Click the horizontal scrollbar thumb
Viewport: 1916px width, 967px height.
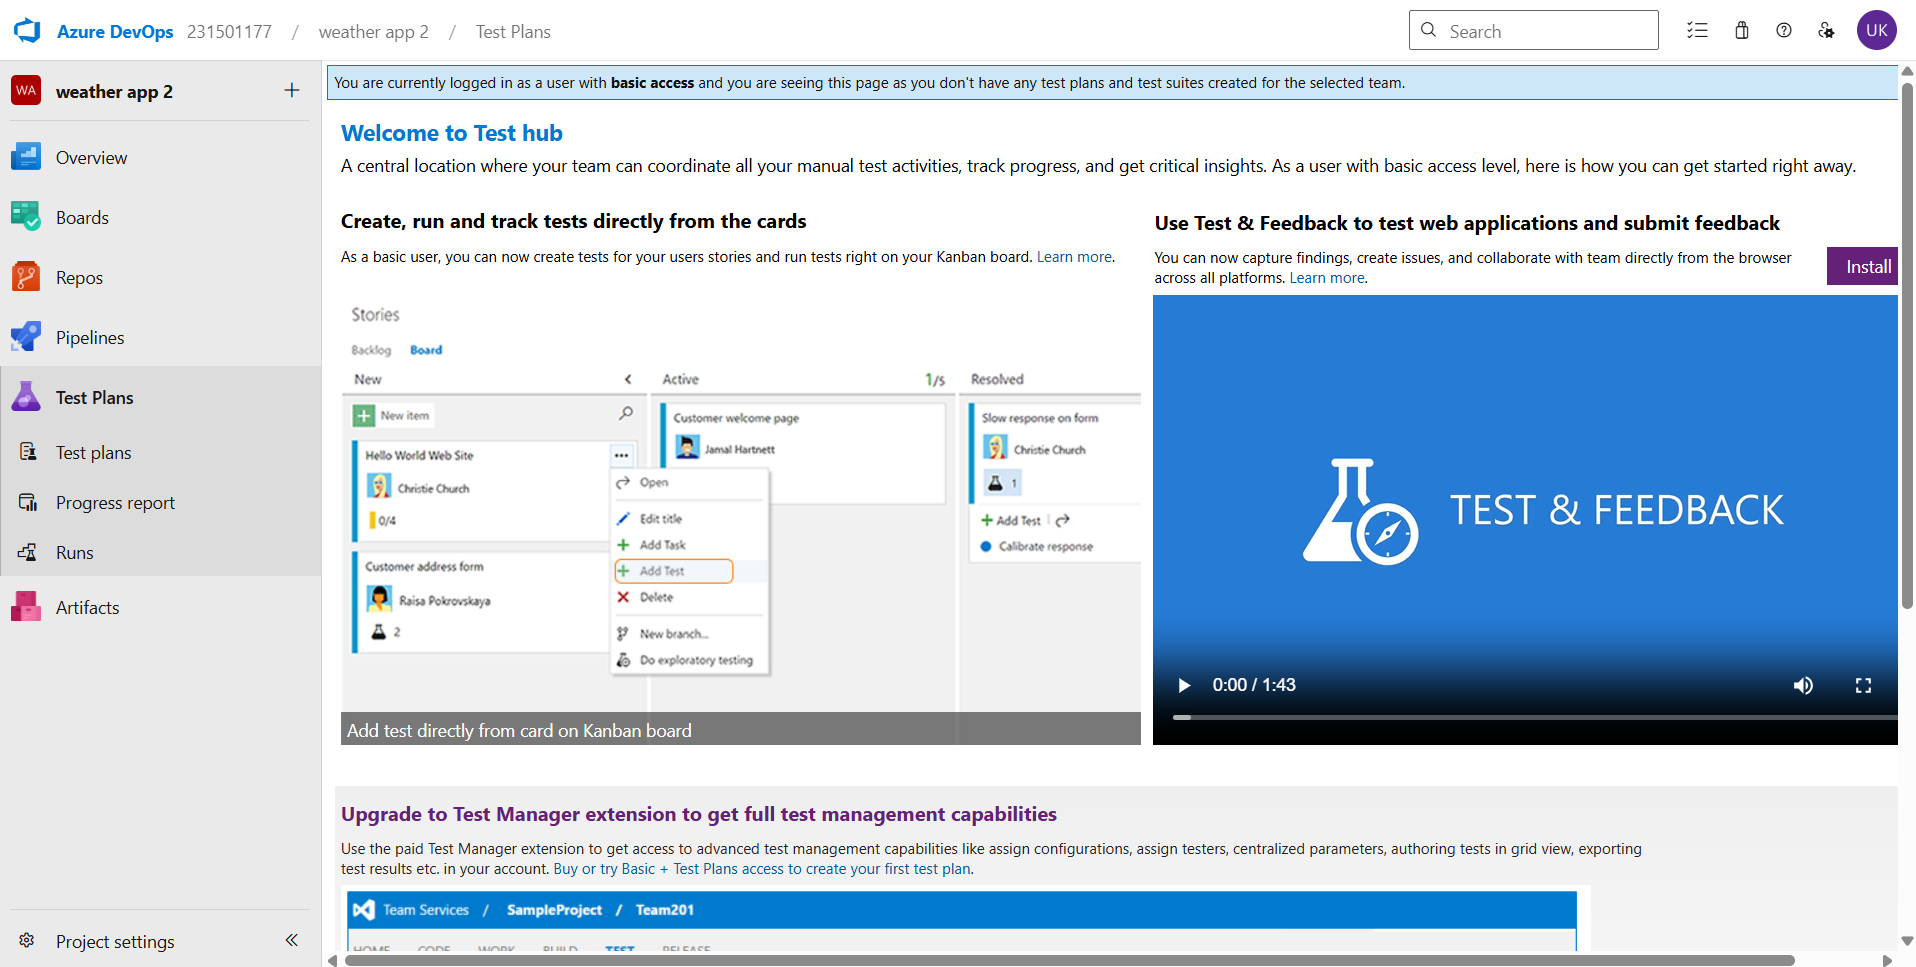coord(1069,960)
